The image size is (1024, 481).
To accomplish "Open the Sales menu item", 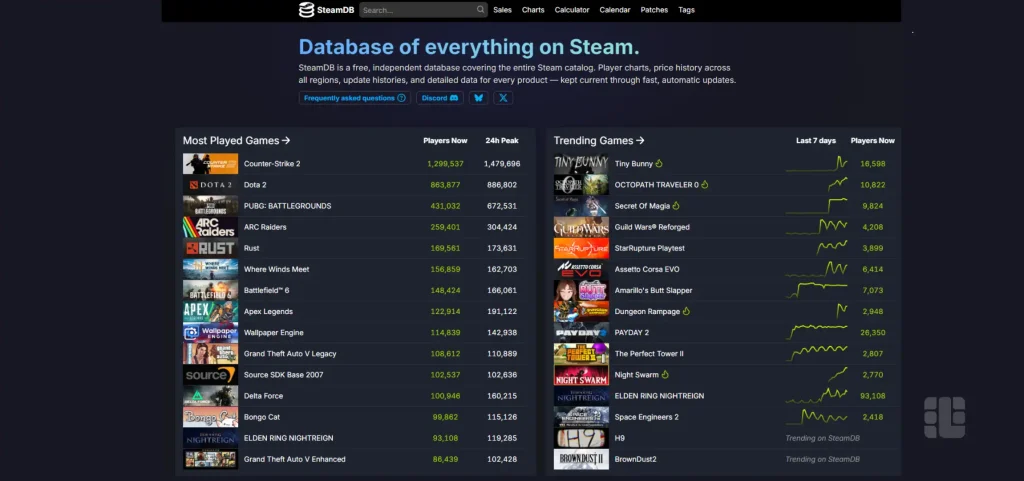I will tap(502, 10).
